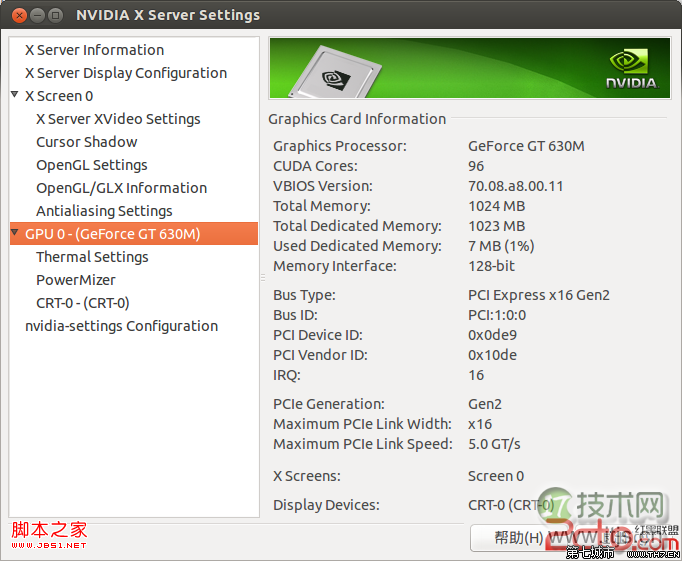Image resolution: width=682 pixels, height=561 pixels.
Task: Select GPU 0 - (GeForce GT 630M)
Action: [x=113, y=234]
